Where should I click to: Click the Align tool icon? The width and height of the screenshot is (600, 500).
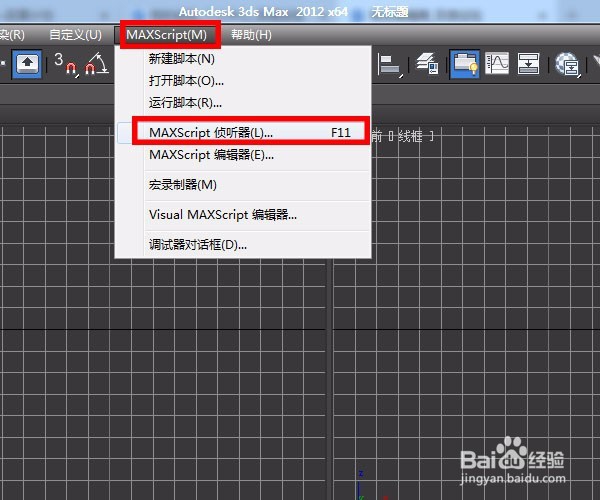(x=390, y=64)
